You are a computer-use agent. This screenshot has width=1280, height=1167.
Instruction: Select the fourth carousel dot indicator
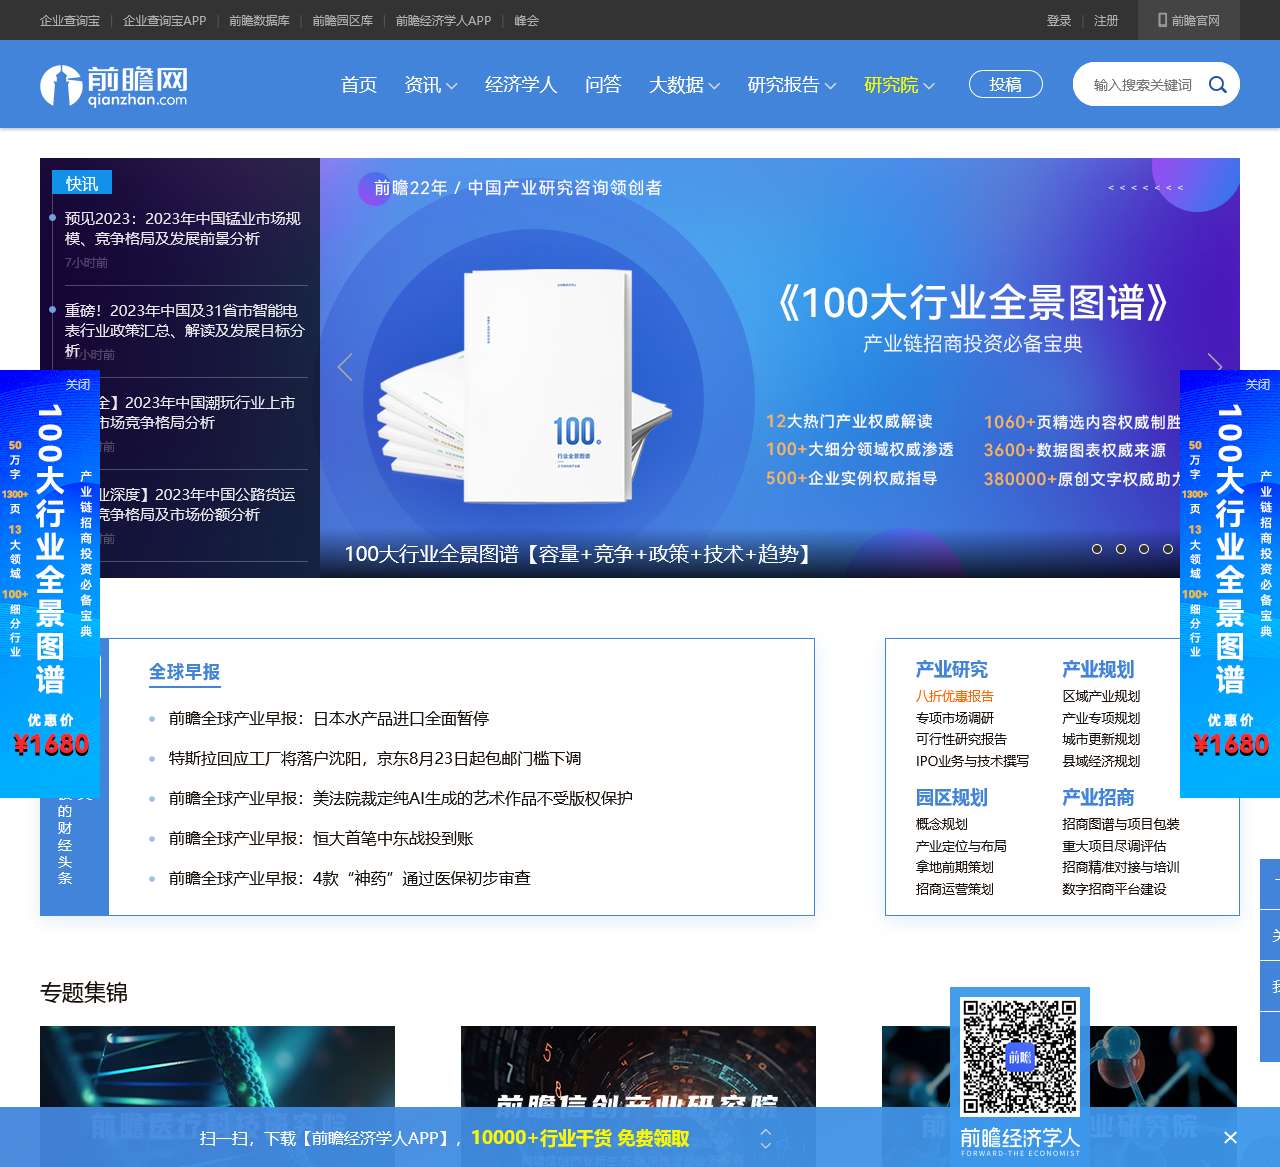click(1168, 549)
